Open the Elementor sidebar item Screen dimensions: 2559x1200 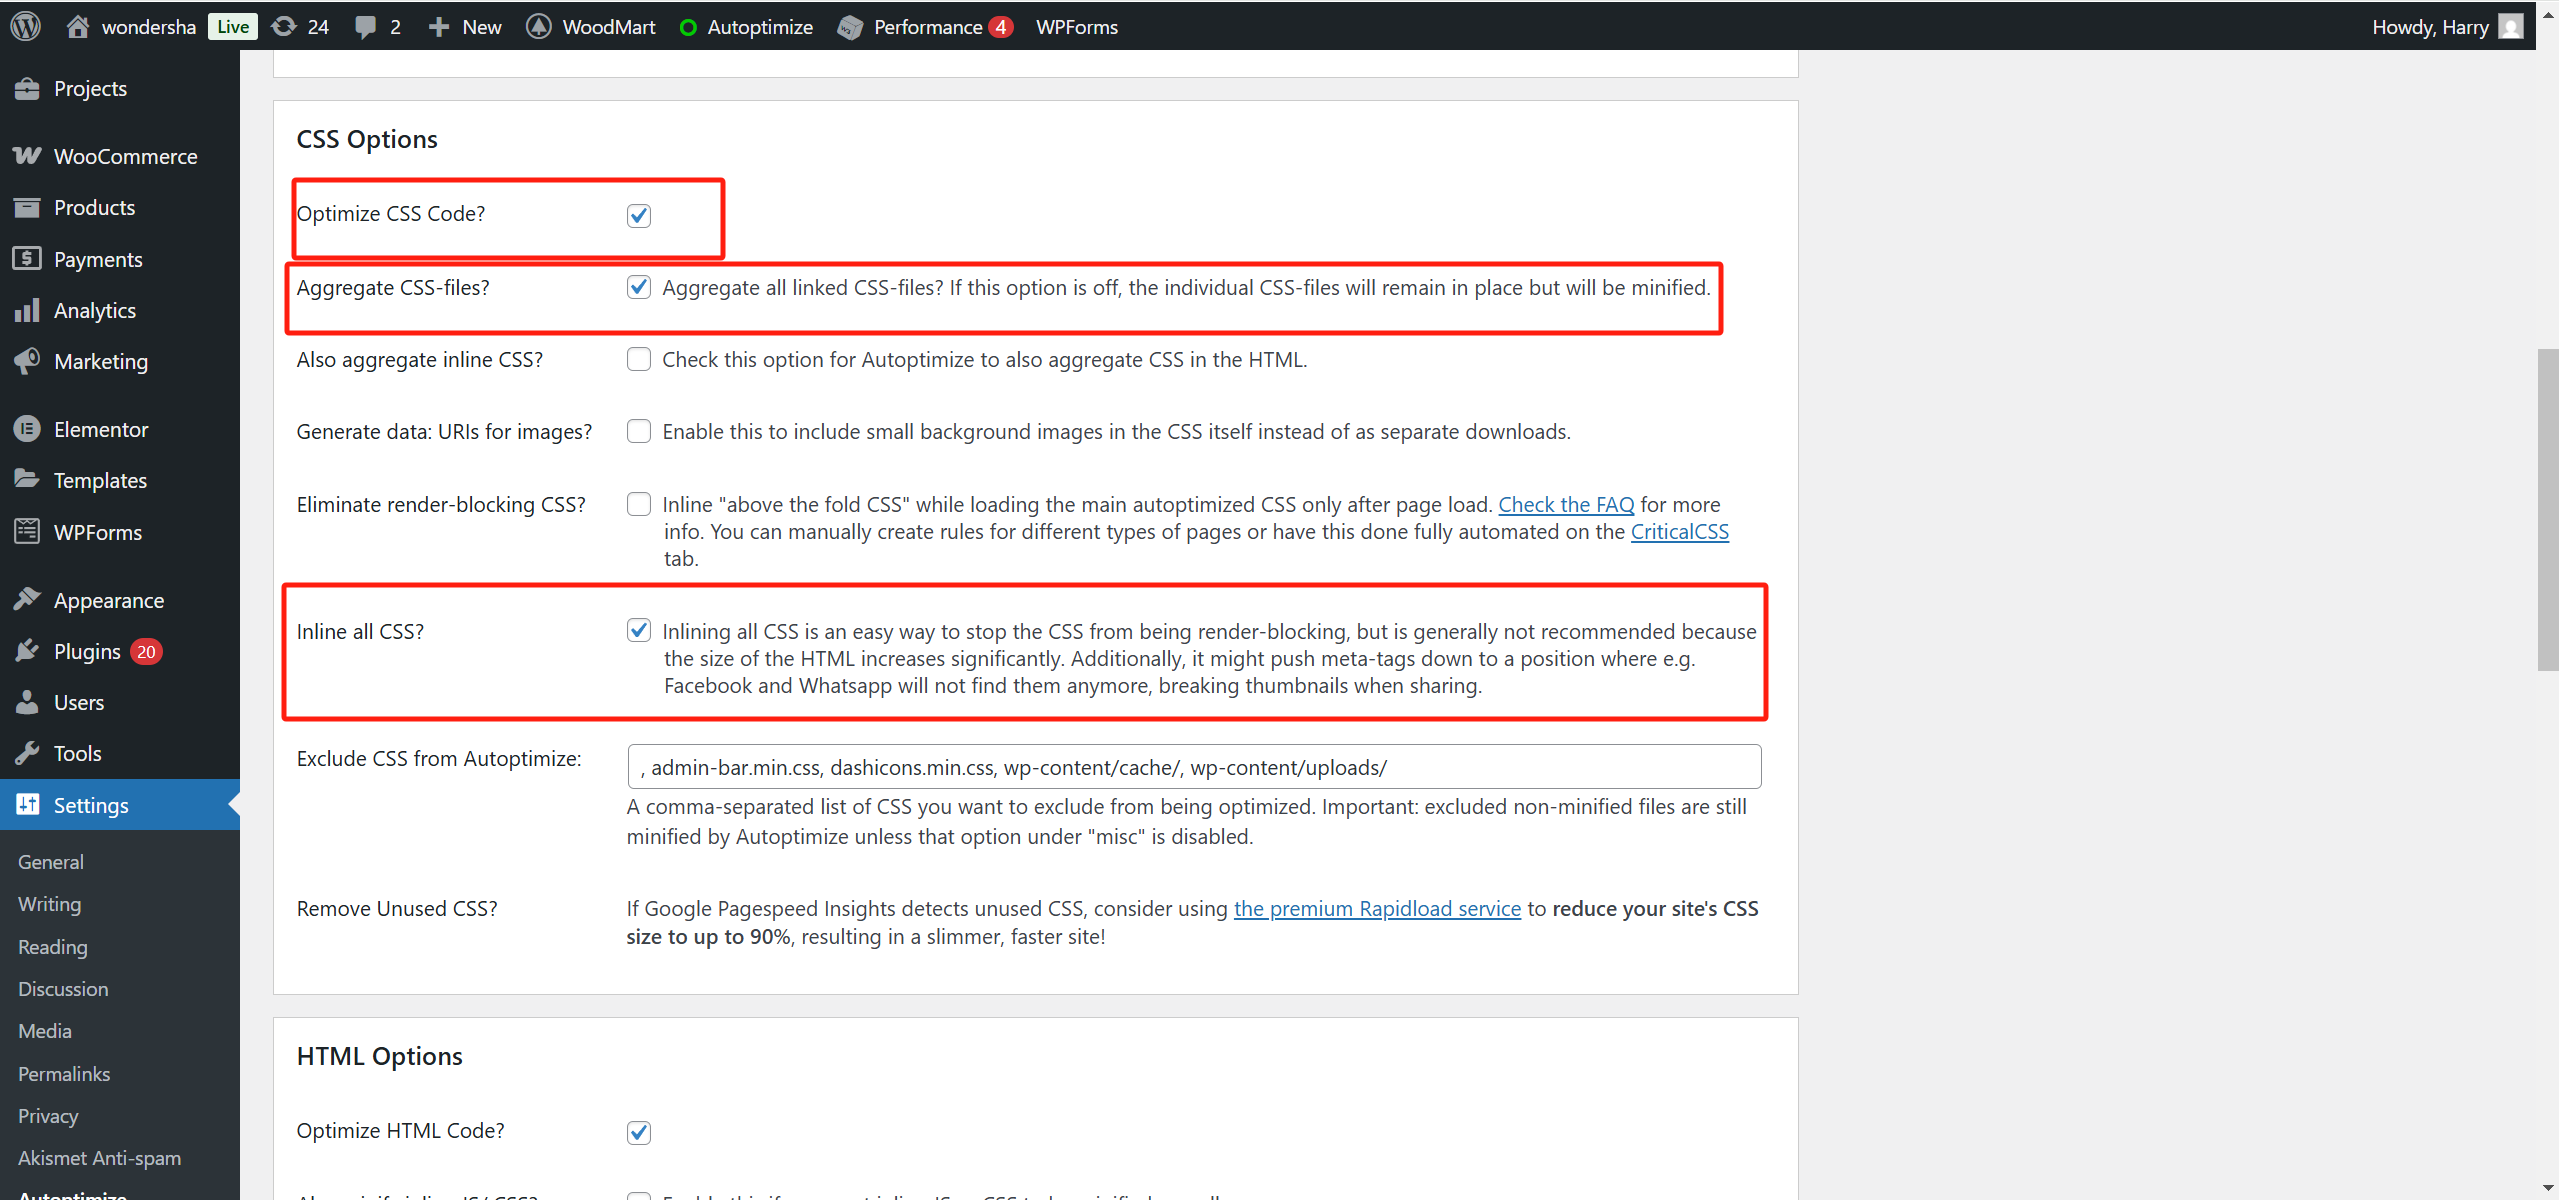click(100, 429)
